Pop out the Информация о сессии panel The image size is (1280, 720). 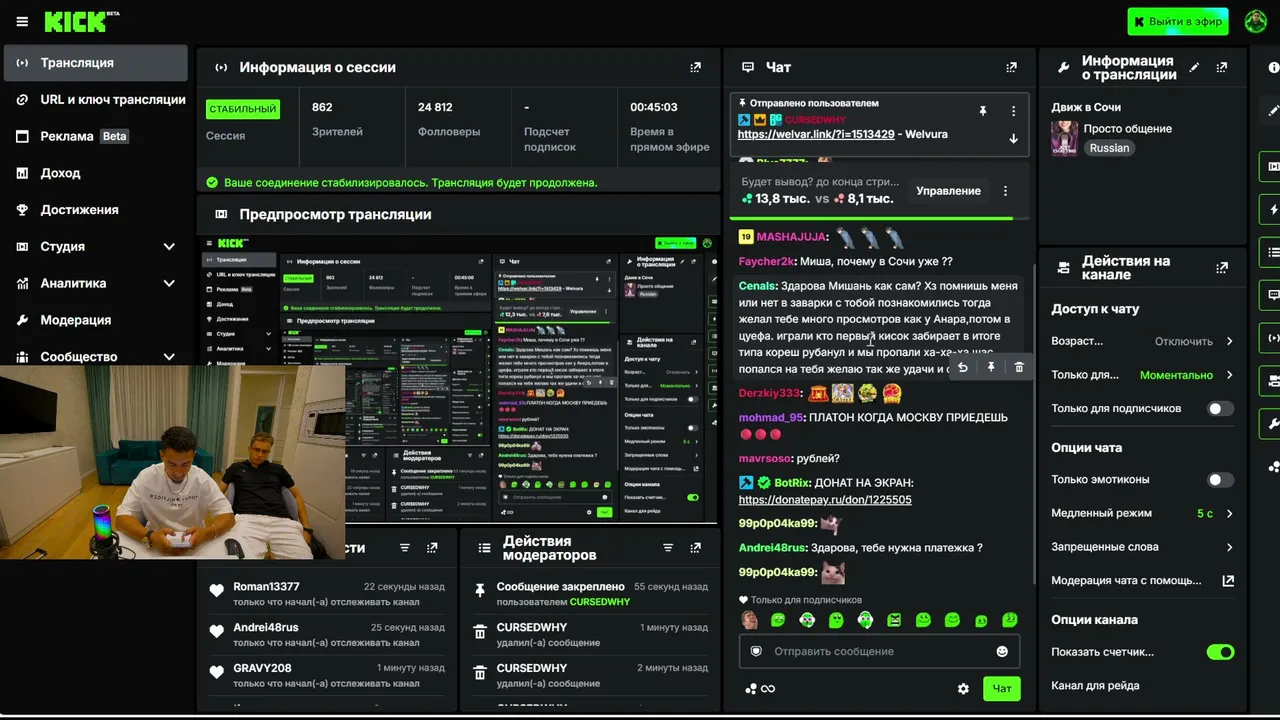coord(696,67)
